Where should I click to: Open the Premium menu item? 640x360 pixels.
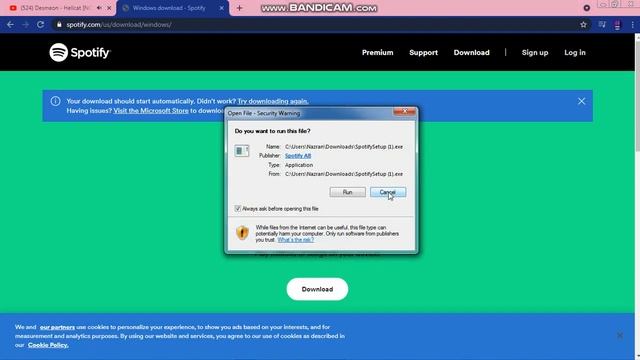tap(378, 52)
